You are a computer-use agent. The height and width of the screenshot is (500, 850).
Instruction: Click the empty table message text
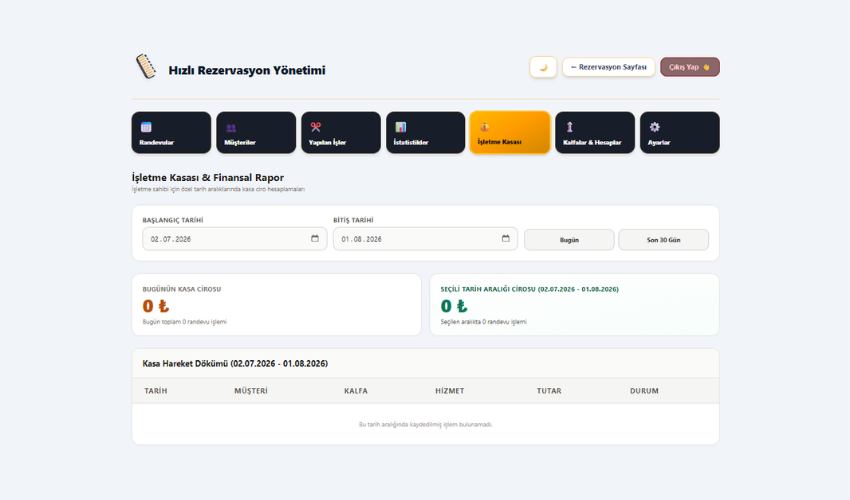click(x=426, y=425)
